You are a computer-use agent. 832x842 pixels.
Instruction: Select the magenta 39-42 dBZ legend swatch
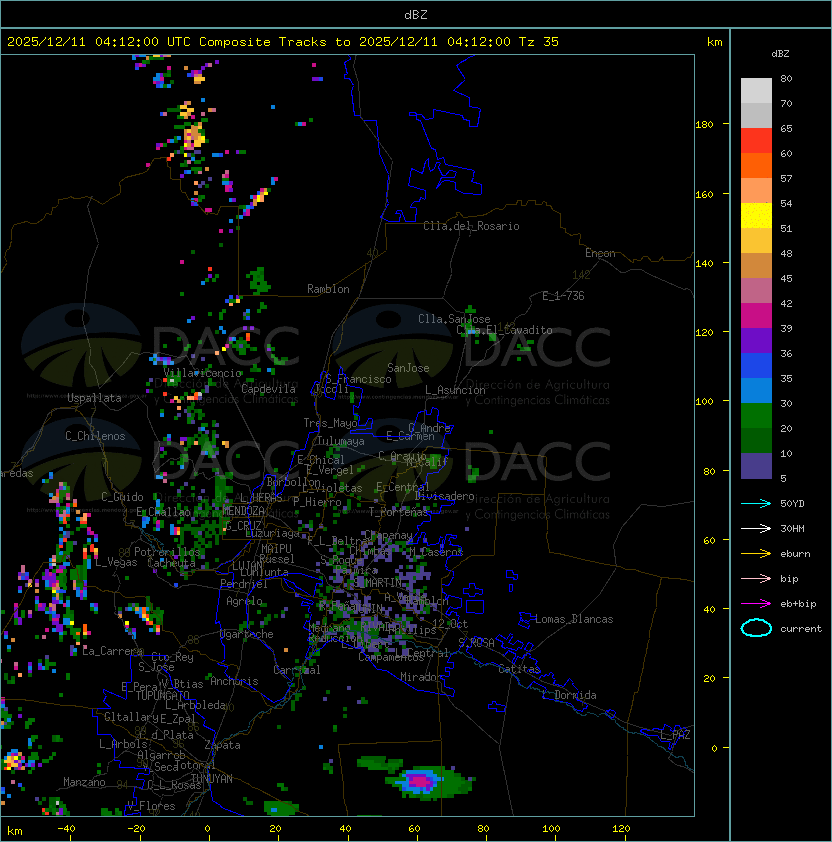[x=756, y=316]
